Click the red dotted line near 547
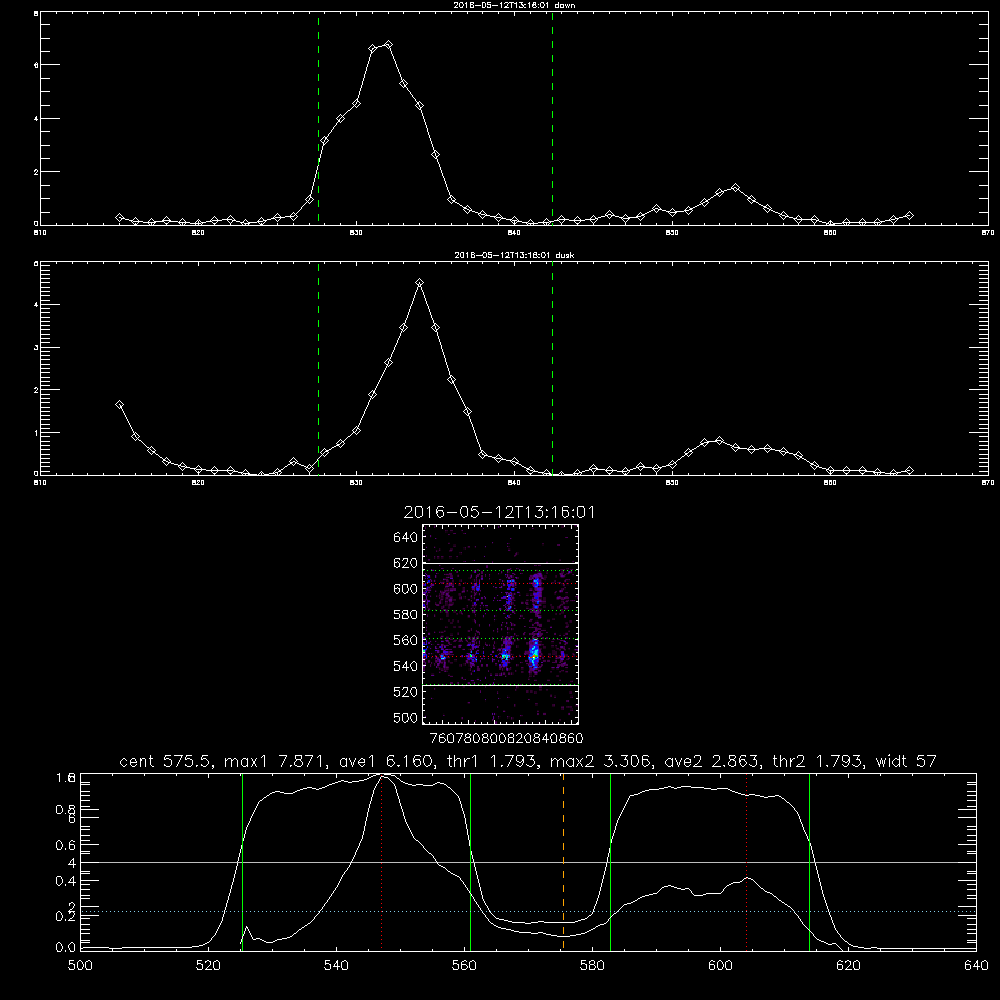 tap(381, 862)
